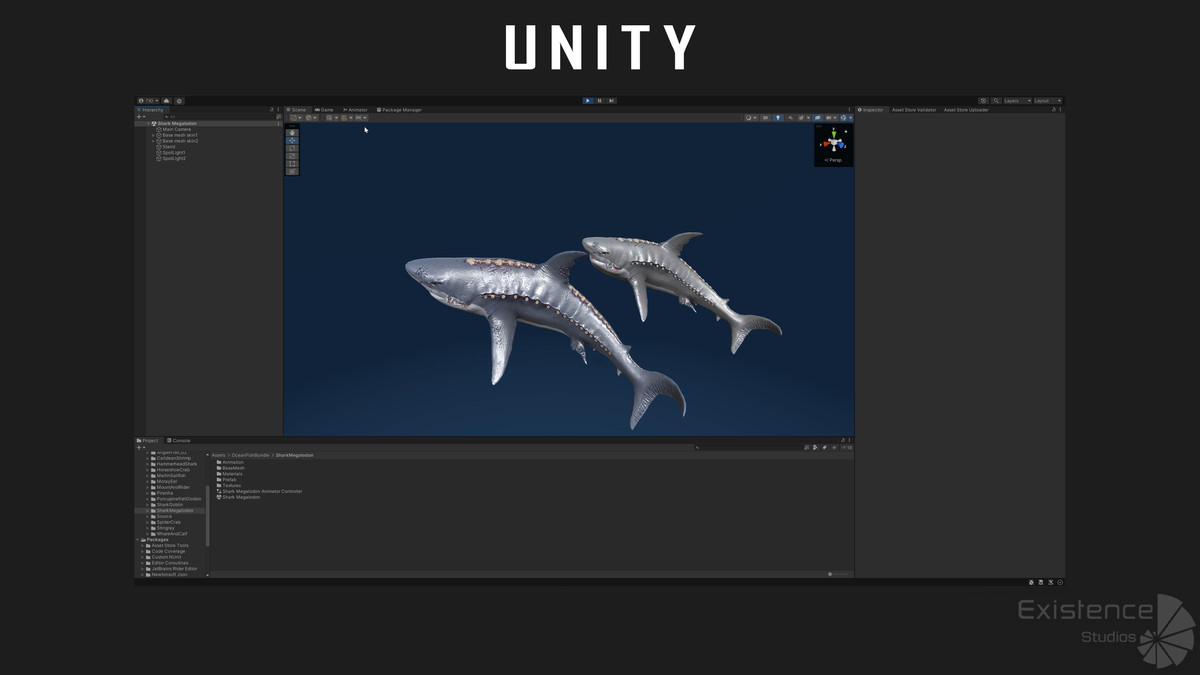1200x675 pixels.
Task: Select the Rect Transform tool
Action: [291, 163]
